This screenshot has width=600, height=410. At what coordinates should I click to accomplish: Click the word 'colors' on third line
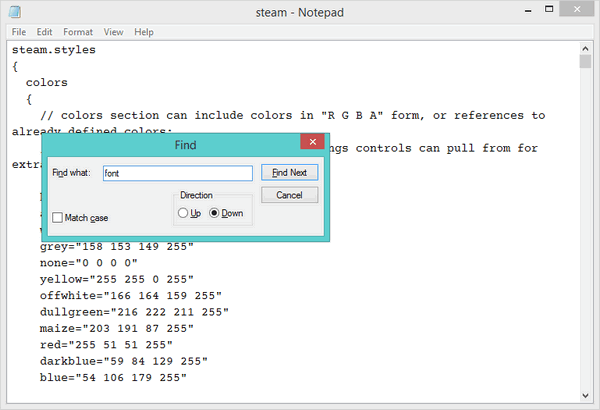[x=47, y=83]
